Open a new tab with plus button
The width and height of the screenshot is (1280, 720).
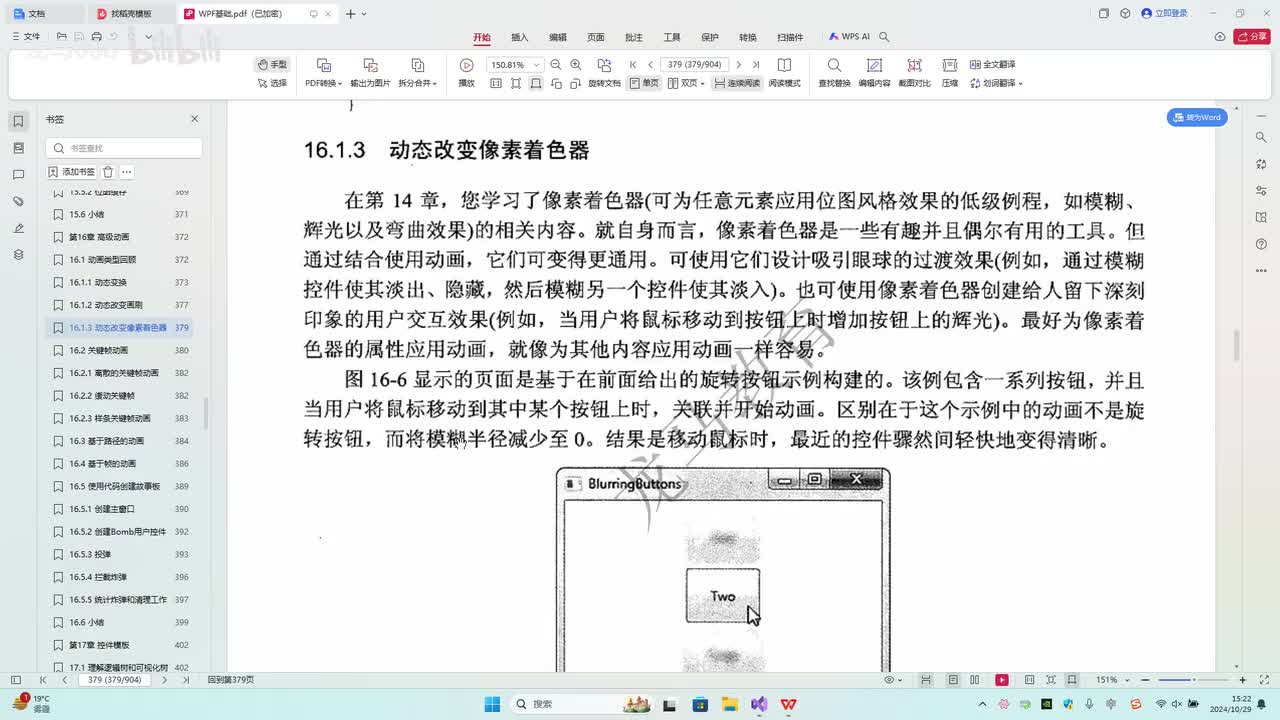tap(350, 14)
